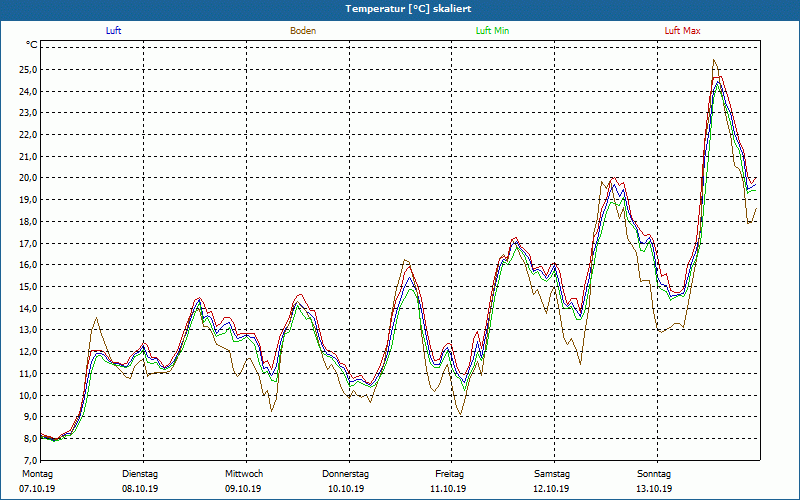Click the 'Samstag' day label
Screen dimensions: 800x500
click(552, 474)
